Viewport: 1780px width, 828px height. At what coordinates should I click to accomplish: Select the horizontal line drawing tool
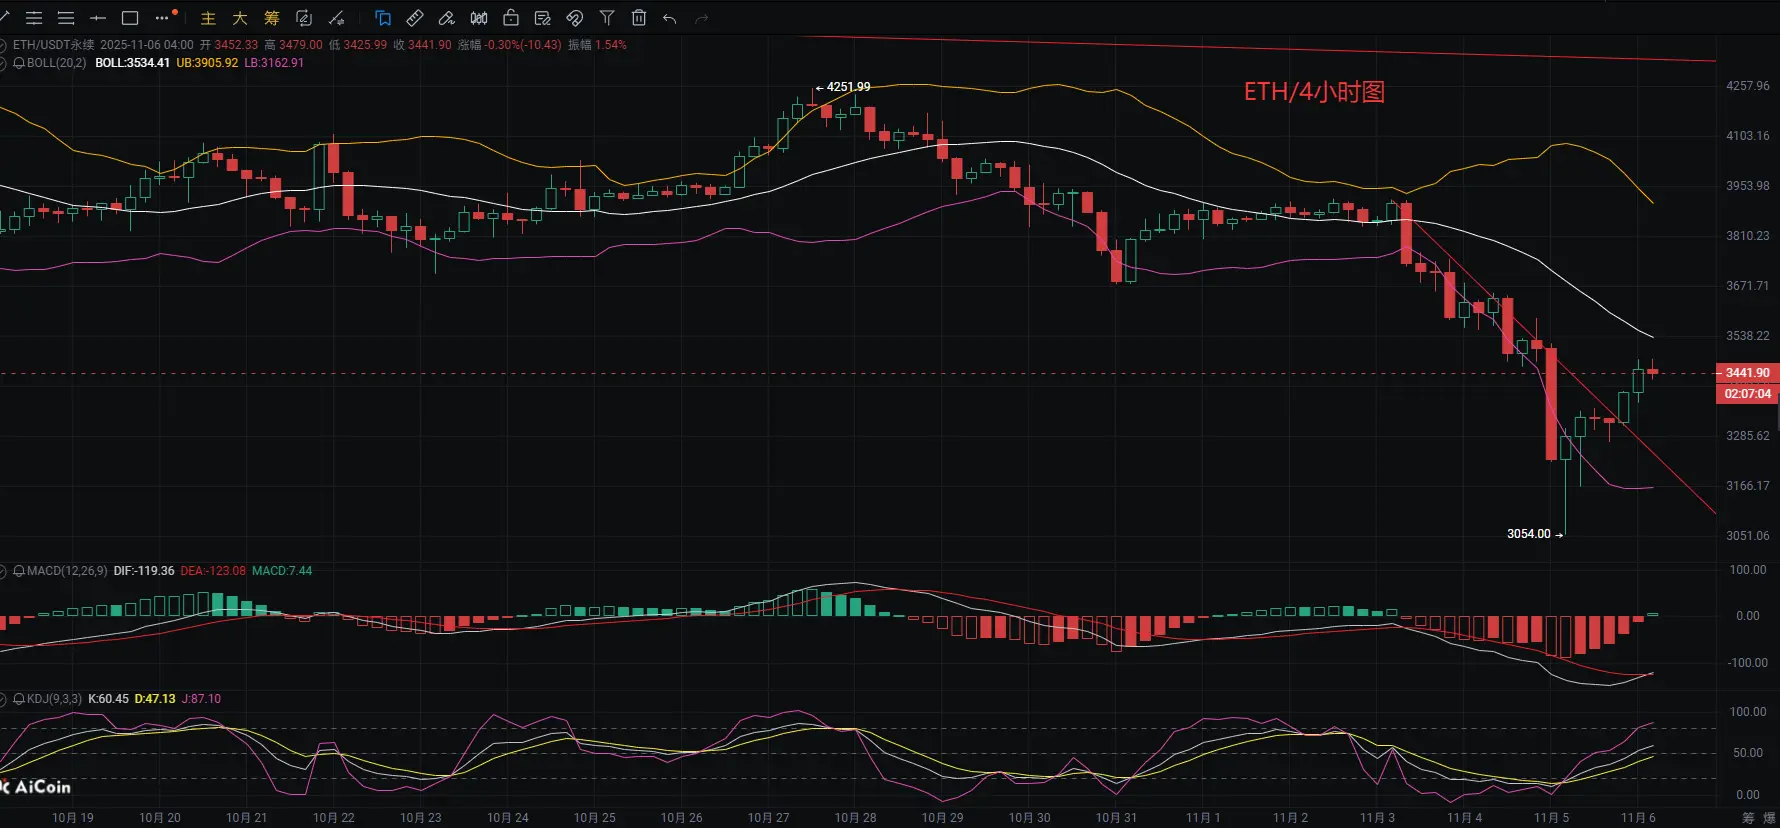point(98,18)
